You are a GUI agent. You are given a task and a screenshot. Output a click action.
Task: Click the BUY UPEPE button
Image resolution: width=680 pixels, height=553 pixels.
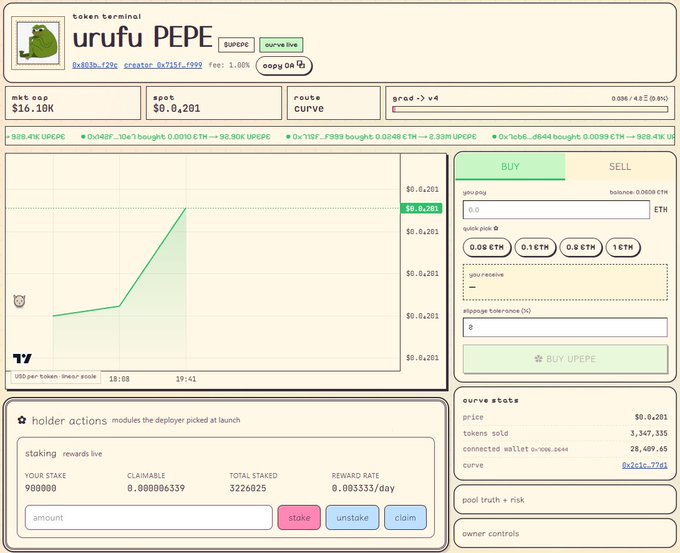(565, 359)
